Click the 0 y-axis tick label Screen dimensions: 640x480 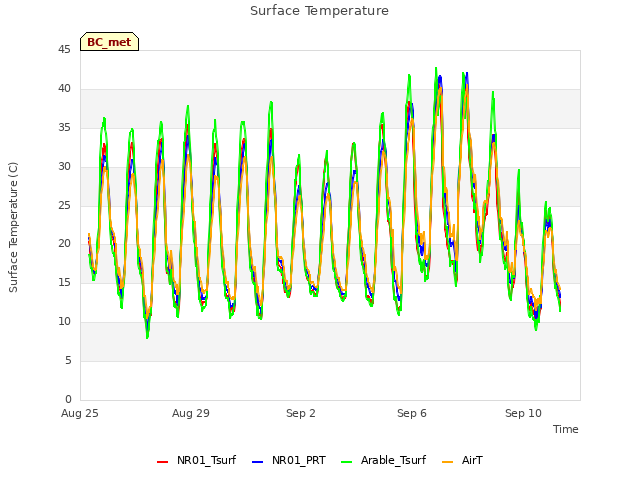coord(68,399)
